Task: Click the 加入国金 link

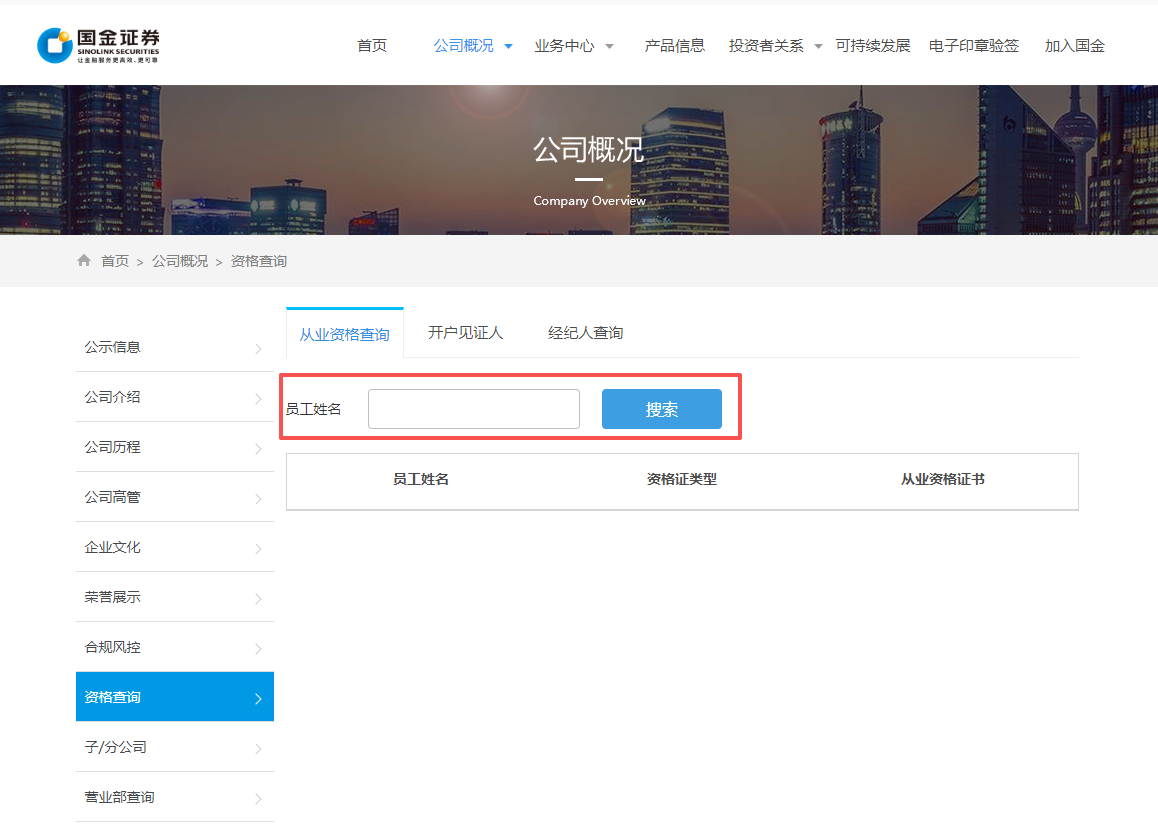Action: 1074,45
